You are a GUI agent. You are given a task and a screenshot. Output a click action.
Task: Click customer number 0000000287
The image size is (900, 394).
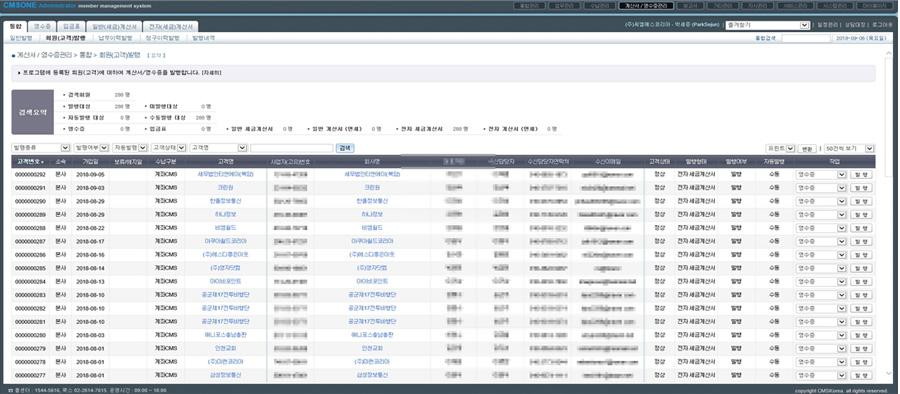30,241
